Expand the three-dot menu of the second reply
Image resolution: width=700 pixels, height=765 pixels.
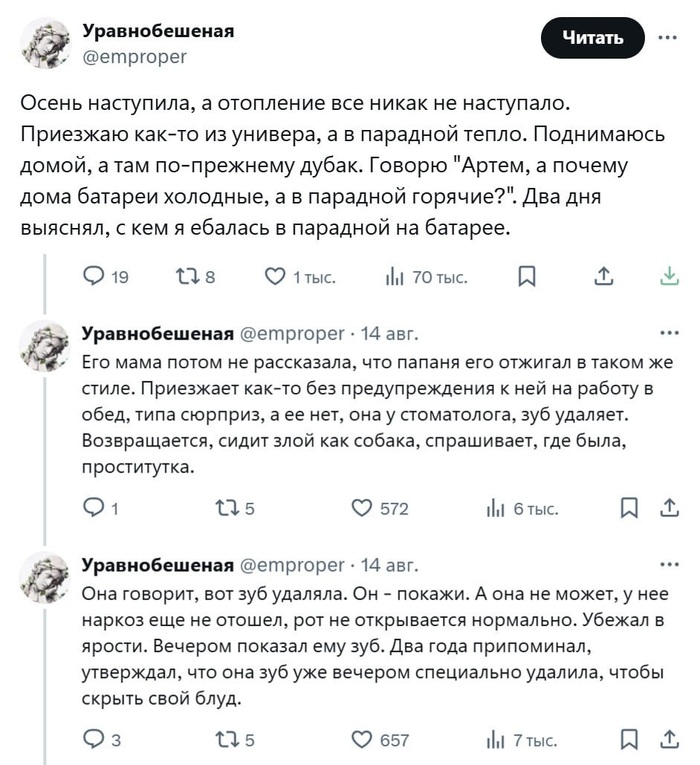tap(669, 565)
